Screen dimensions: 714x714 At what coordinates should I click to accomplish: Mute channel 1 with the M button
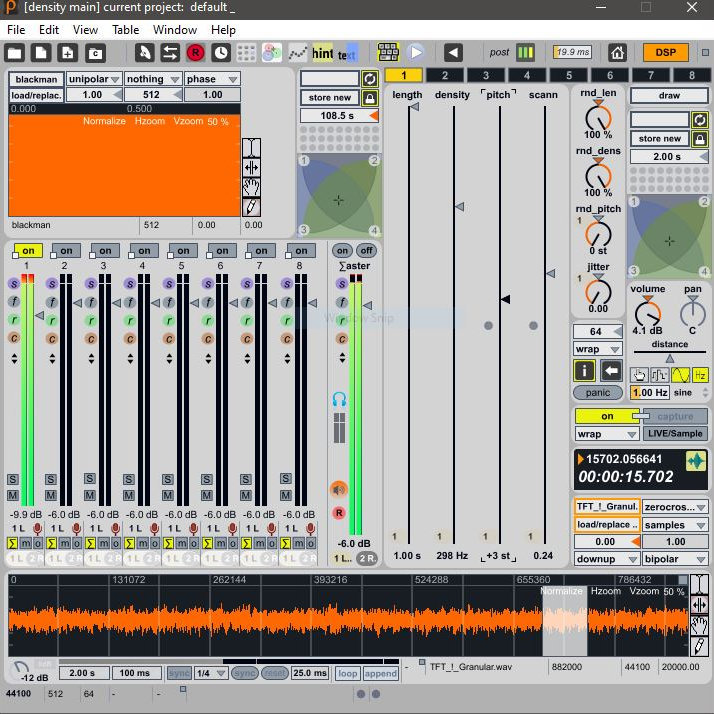pos(13,496)
